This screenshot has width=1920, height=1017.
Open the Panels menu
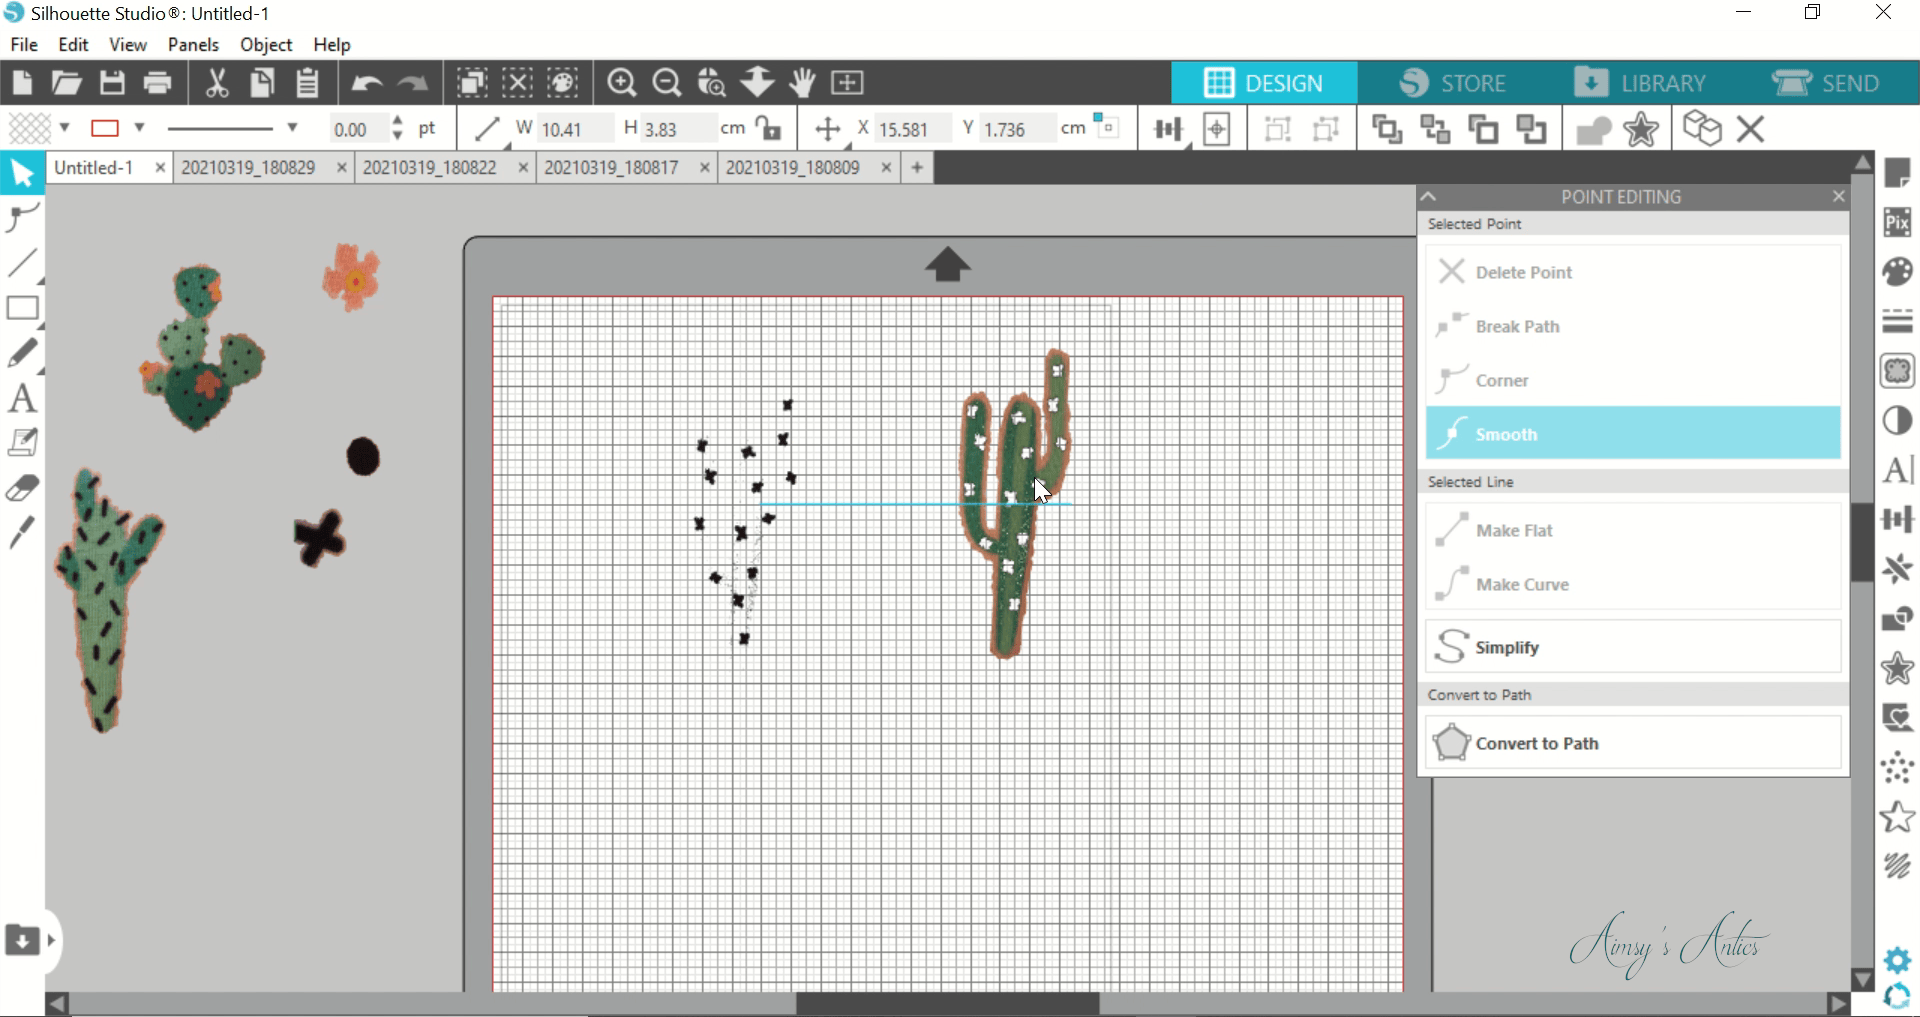[x=193, y=45]
